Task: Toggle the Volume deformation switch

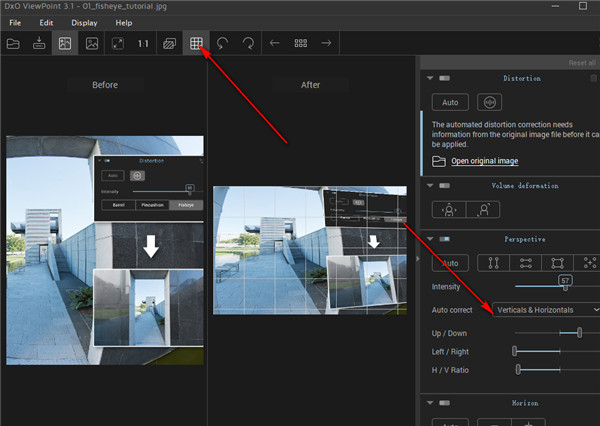Action: [x=445, y=184]
